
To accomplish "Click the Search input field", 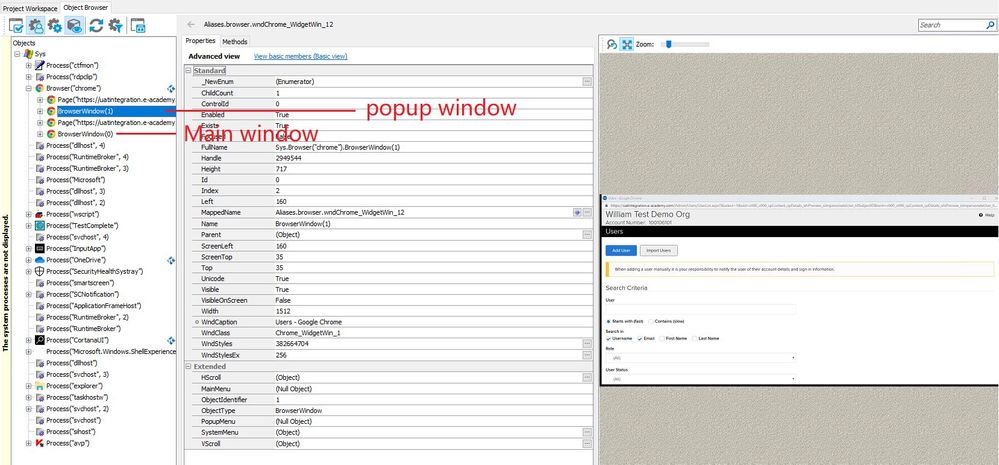I will [951, 25].
